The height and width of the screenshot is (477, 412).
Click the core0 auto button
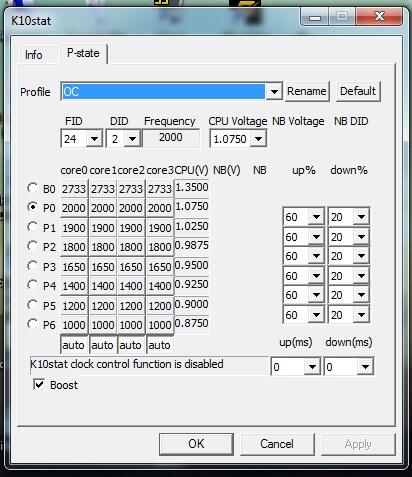tap(74, 345)
